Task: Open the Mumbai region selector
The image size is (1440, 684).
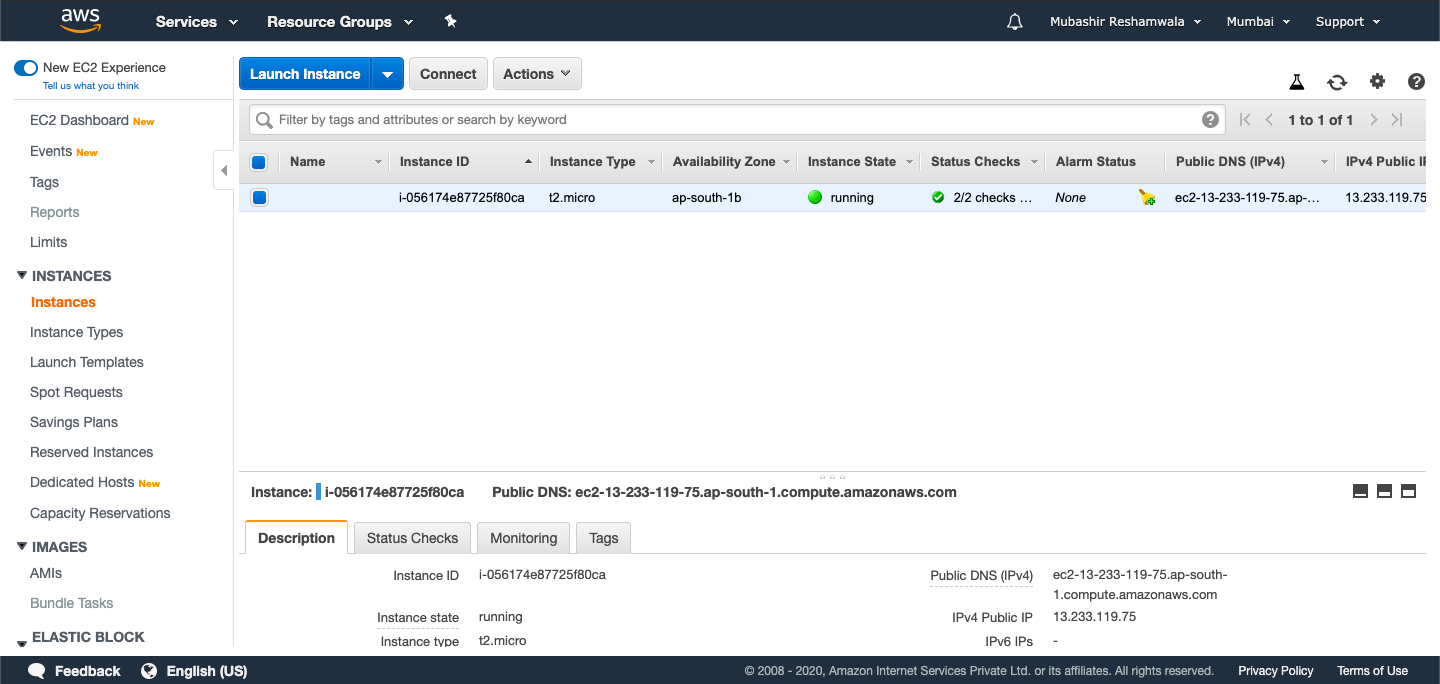Action: click(x=1258, y=21)
